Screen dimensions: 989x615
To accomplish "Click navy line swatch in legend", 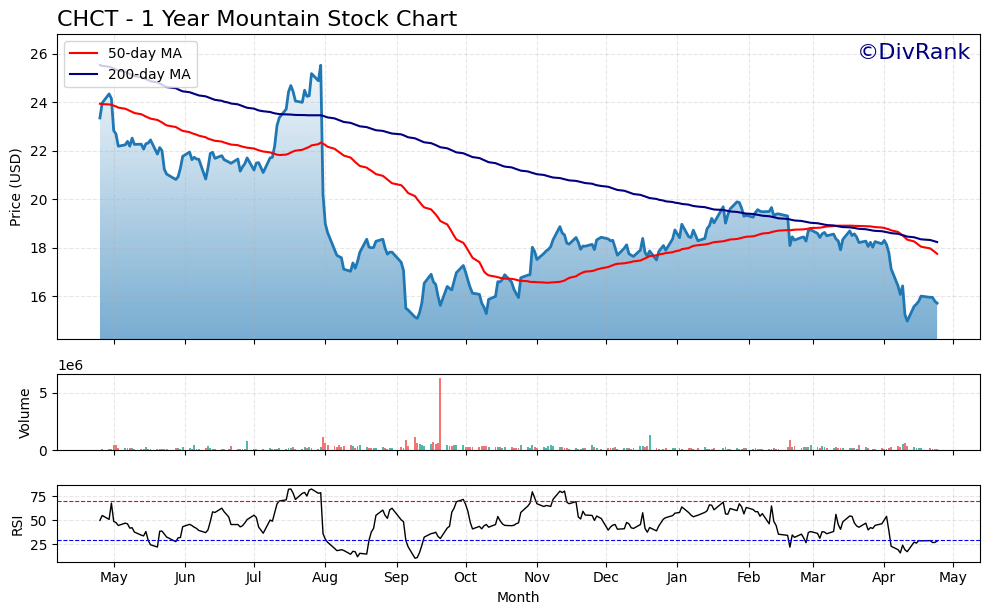I will coord(83,74).
